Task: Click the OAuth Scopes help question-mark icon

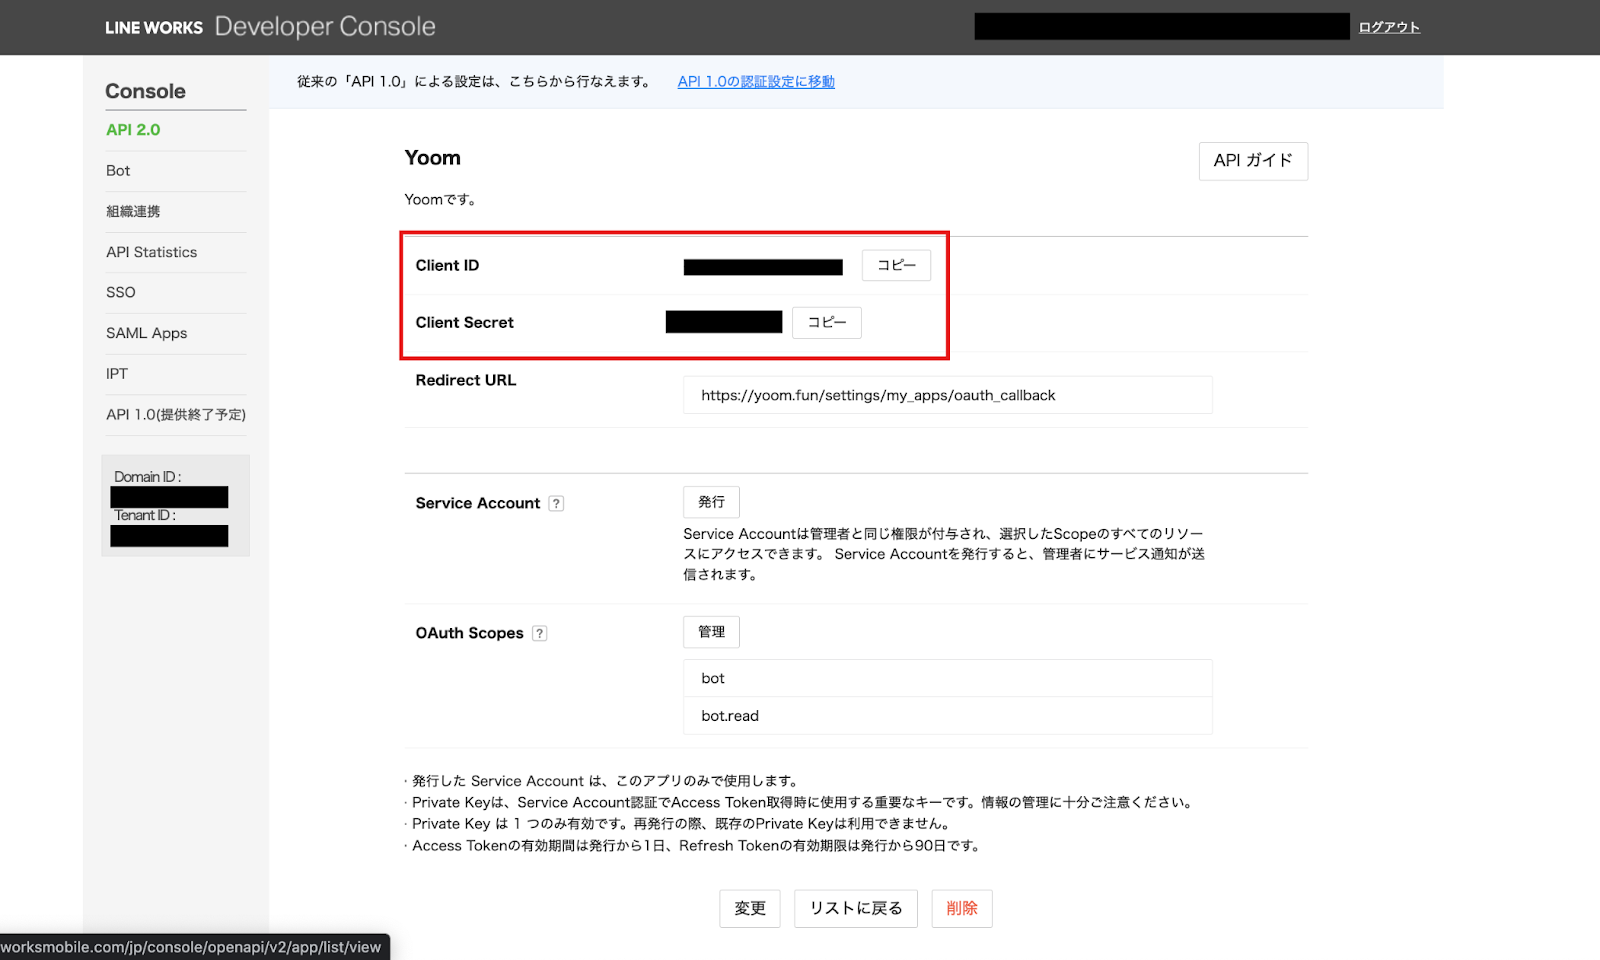Action: pos(540,634)
